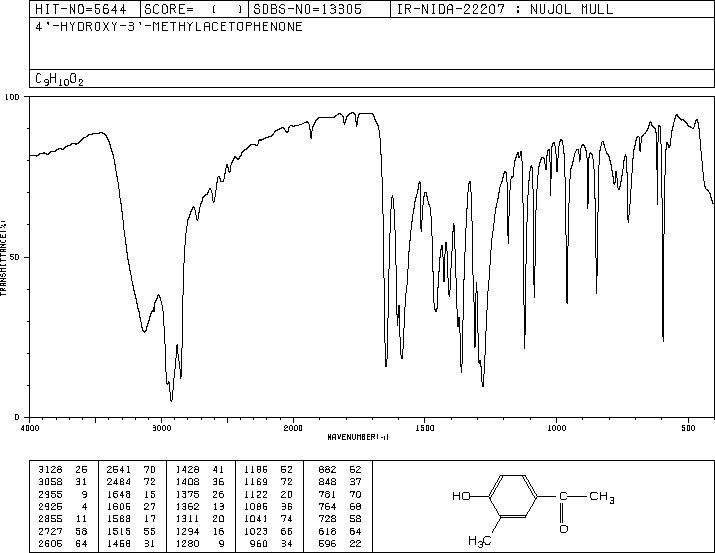The height and width of the screenshot is (553, 715).
Task: Pick the 1428 peak entry
Action: coord(187,470)
